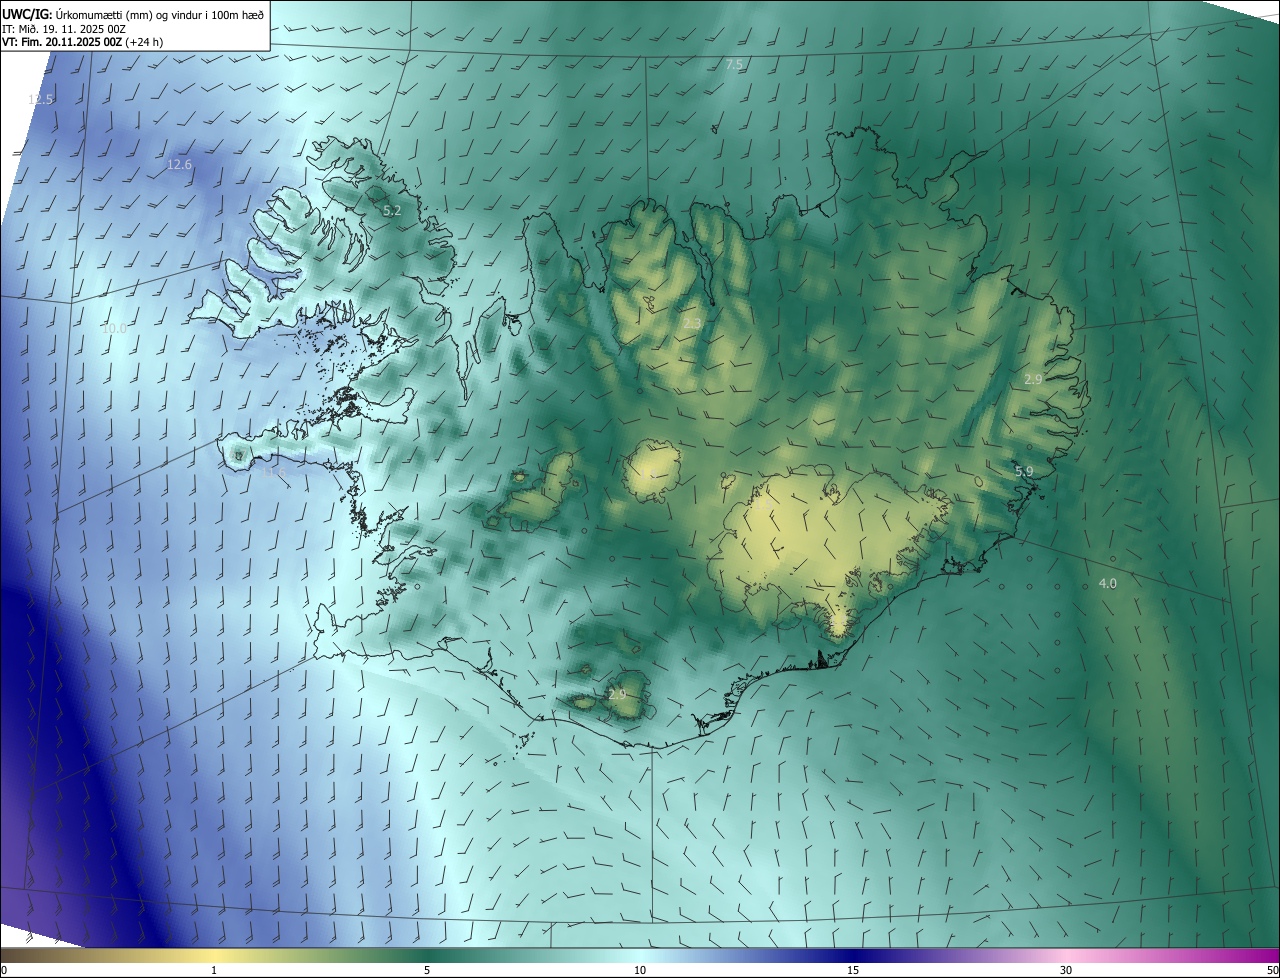Click the colour scale tick label 5
Screen dimensions: 1280x978
tap(427, 970)
